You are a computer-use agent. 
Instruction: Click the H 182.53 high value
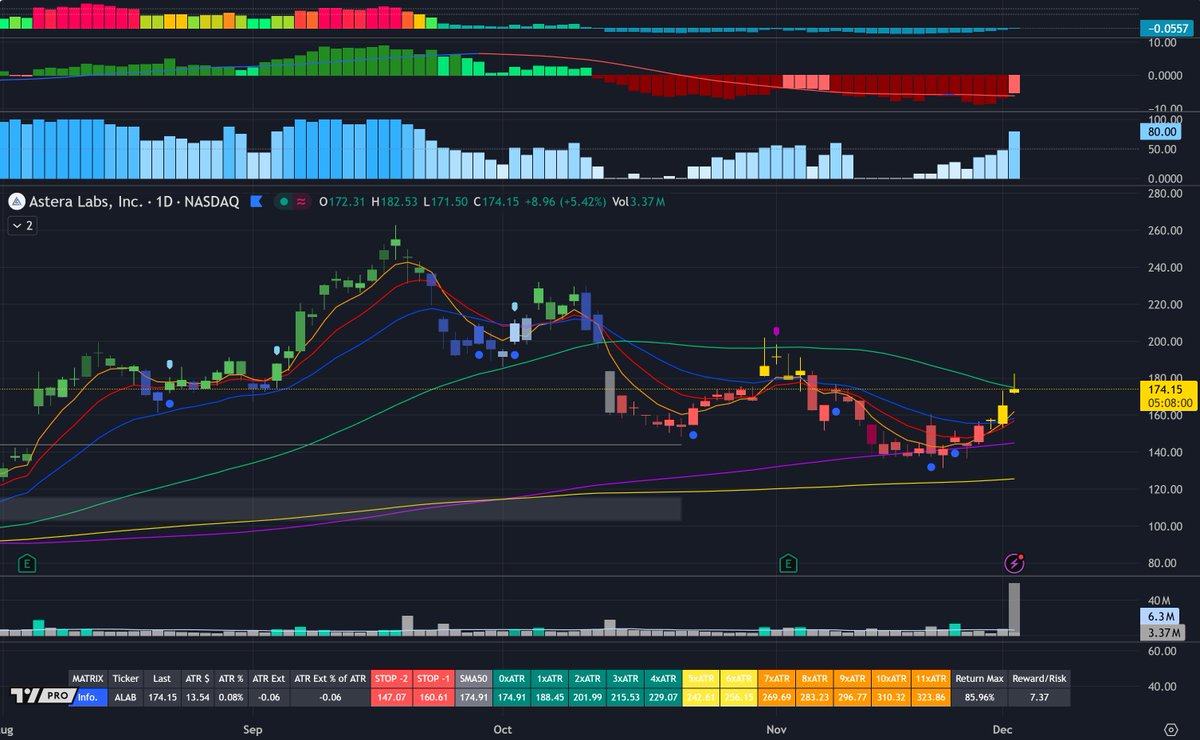click(x=392, y=202)
